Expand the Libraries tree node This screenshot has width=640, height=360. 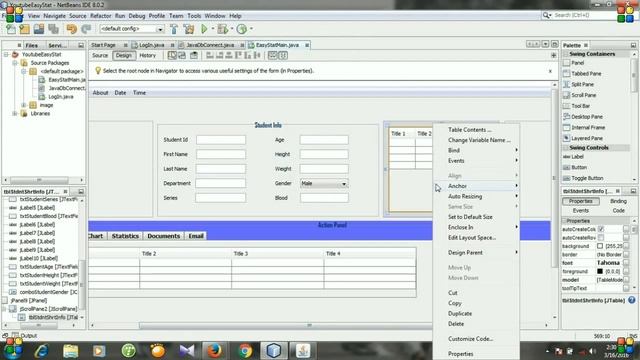(15, 113)
